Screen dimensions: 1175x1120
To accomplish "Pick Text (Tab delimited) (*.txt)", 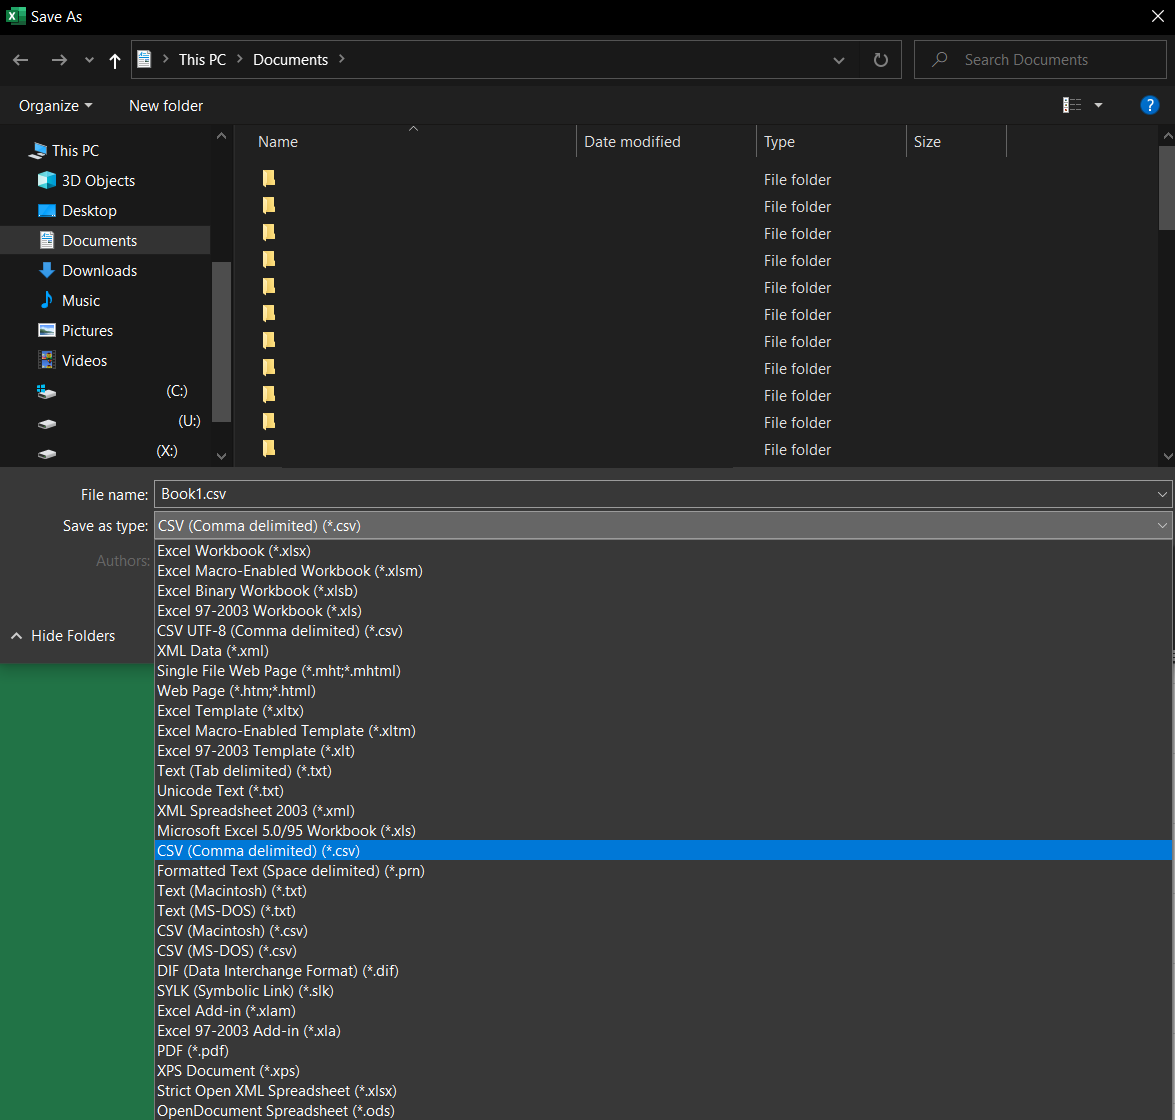I will click(x=663, y=771).
